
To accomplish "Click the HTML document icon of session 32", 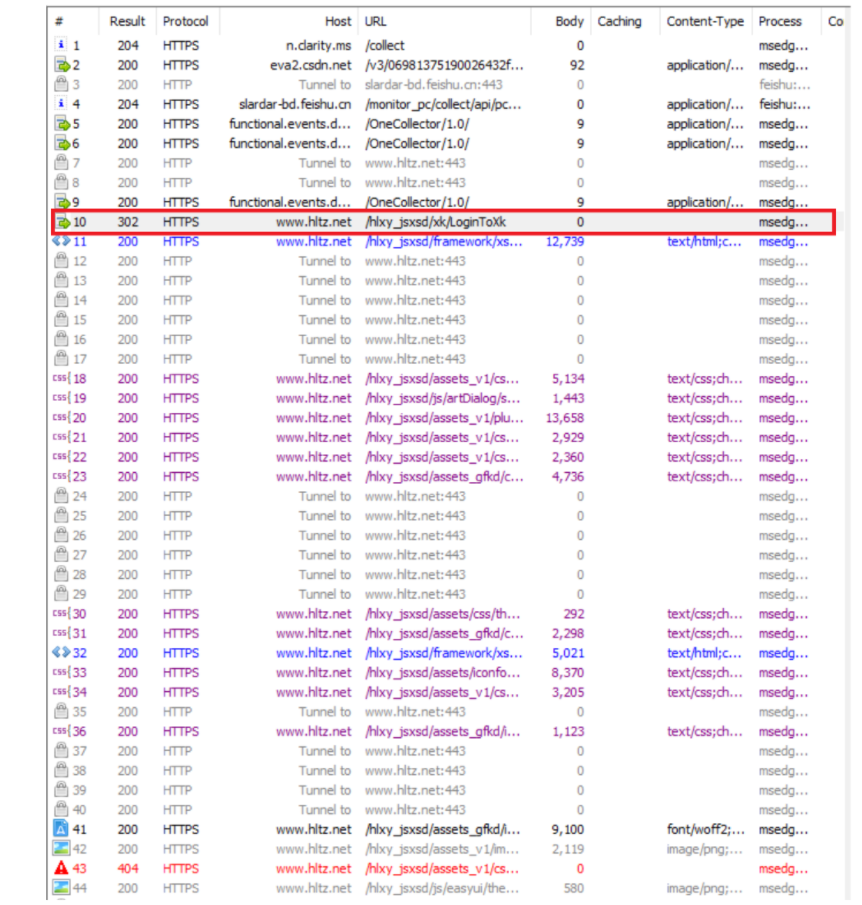I will pyautogui.click(x=61, y=652).
